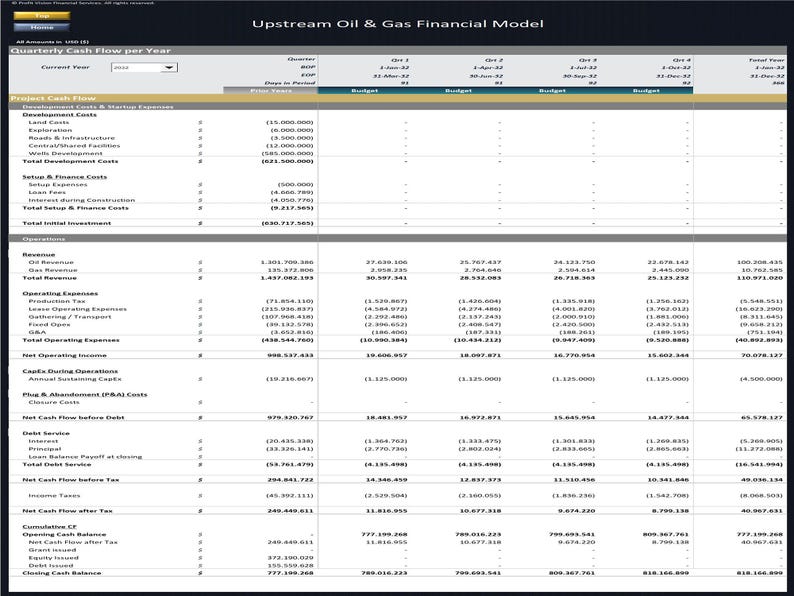
Task: Click G&A prior years value (3.652.816)
Action: tap(292, 333)
